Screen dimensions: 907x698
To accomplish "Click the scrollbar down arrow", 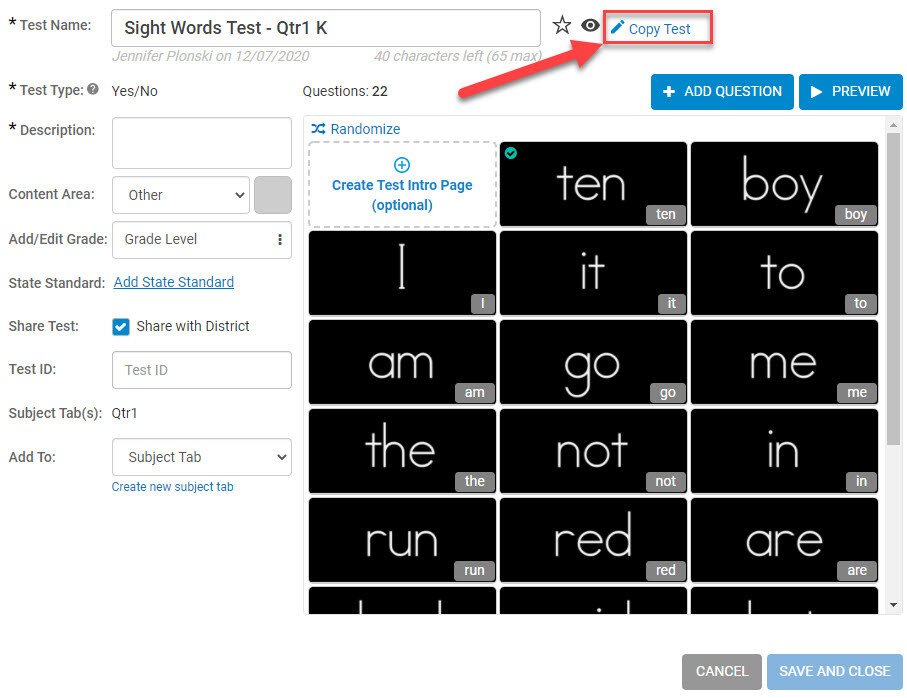I will pyautogui.click(x=894, y=605).
